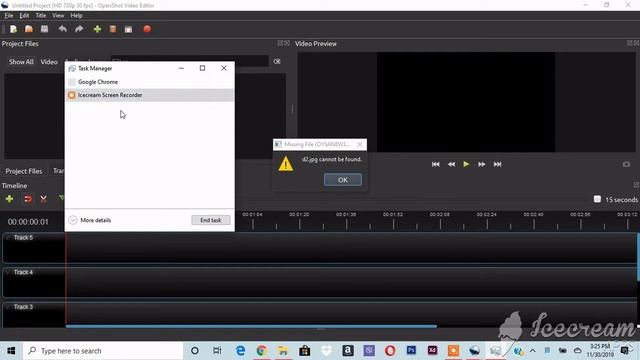Click the Track 4 label
Image resolution: width=640 pixels, height=360 pixels.
(23, 272)
